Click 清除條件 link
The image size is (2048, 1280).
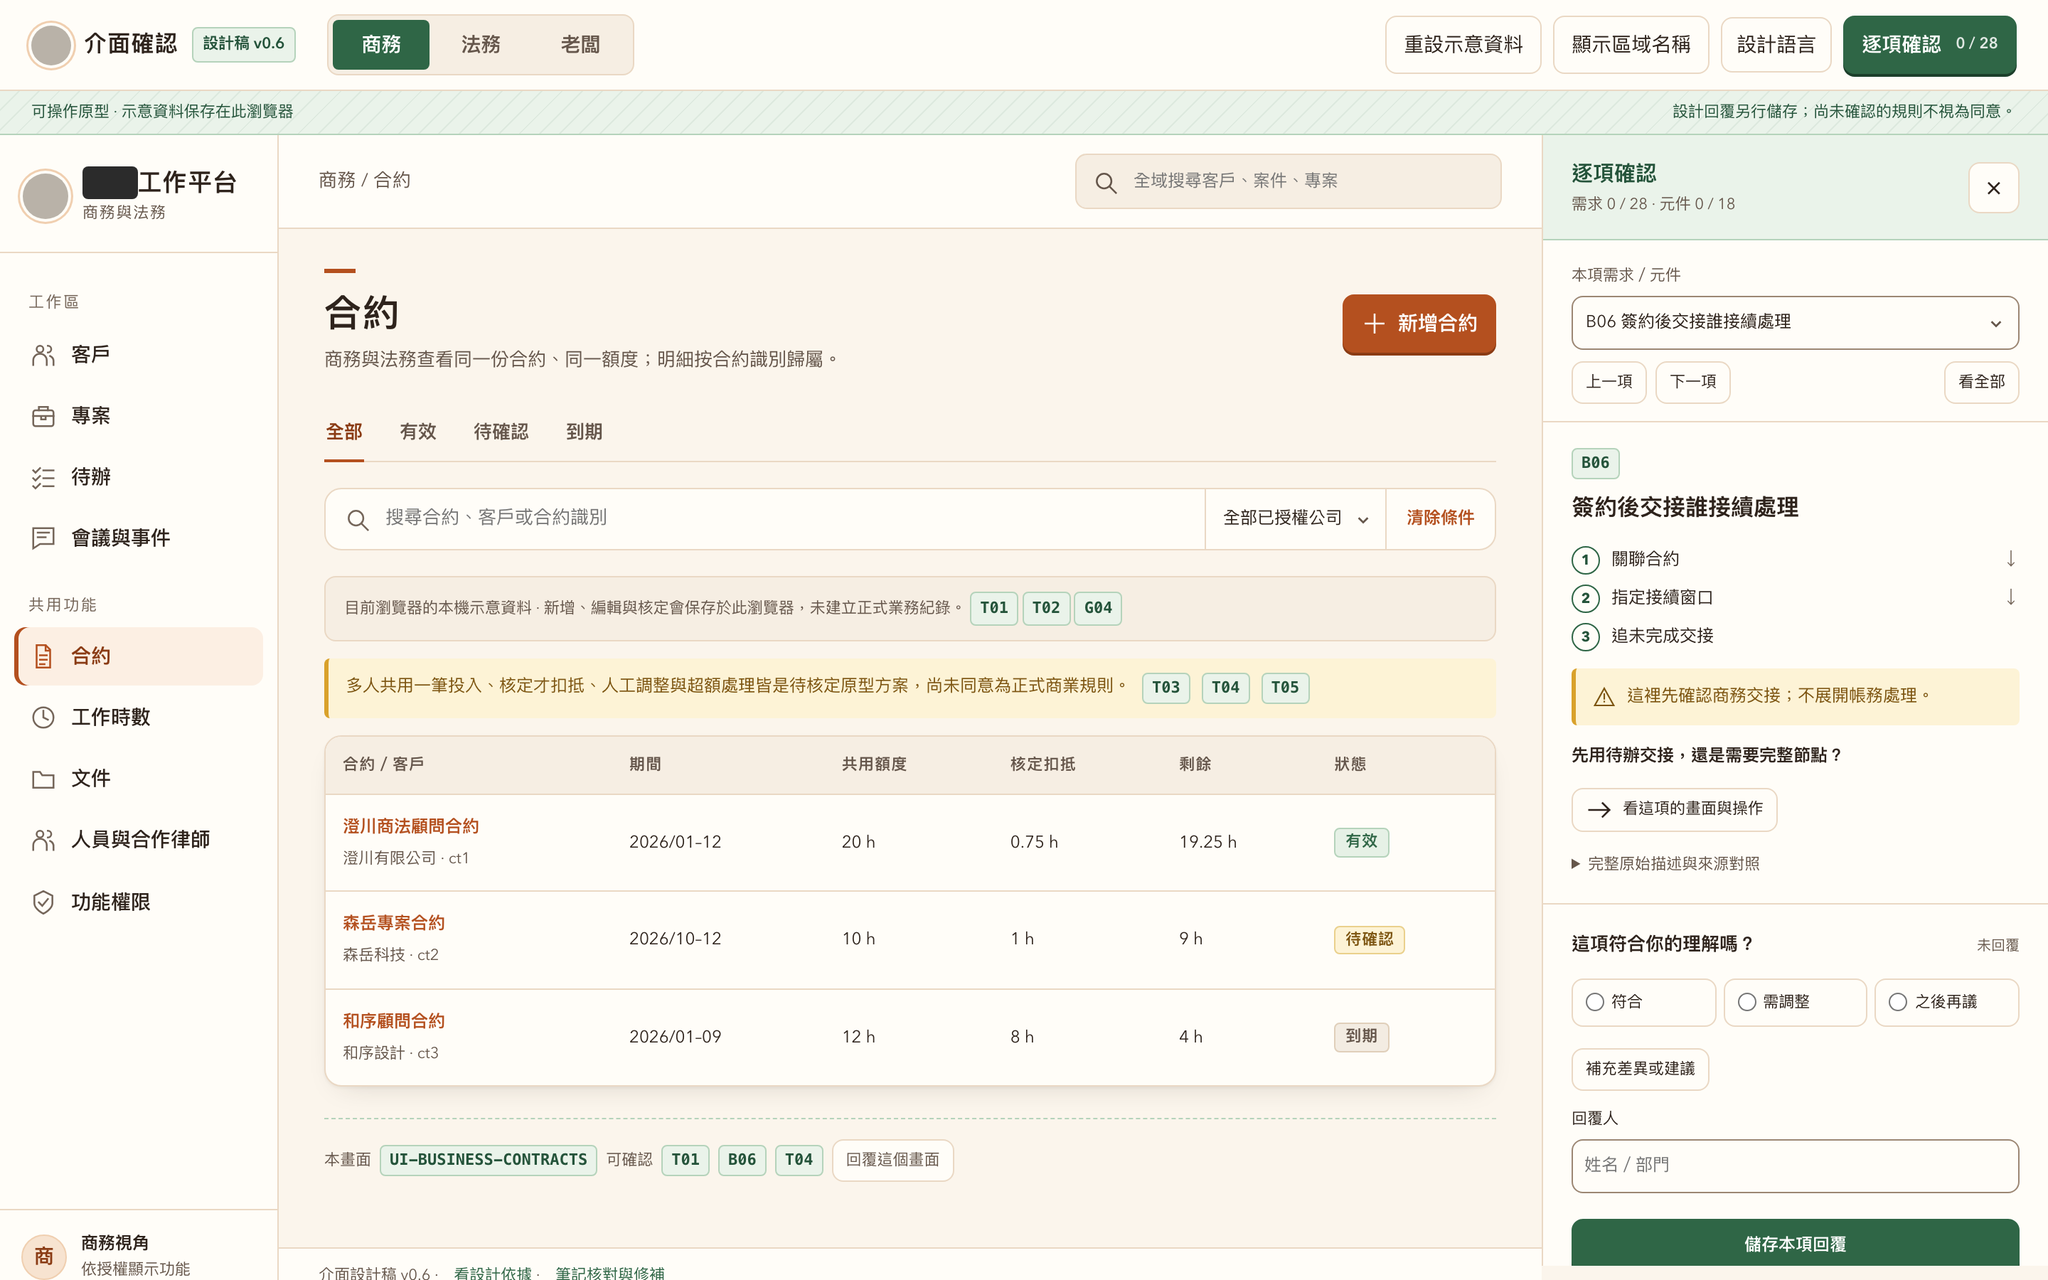[1440, 518]
